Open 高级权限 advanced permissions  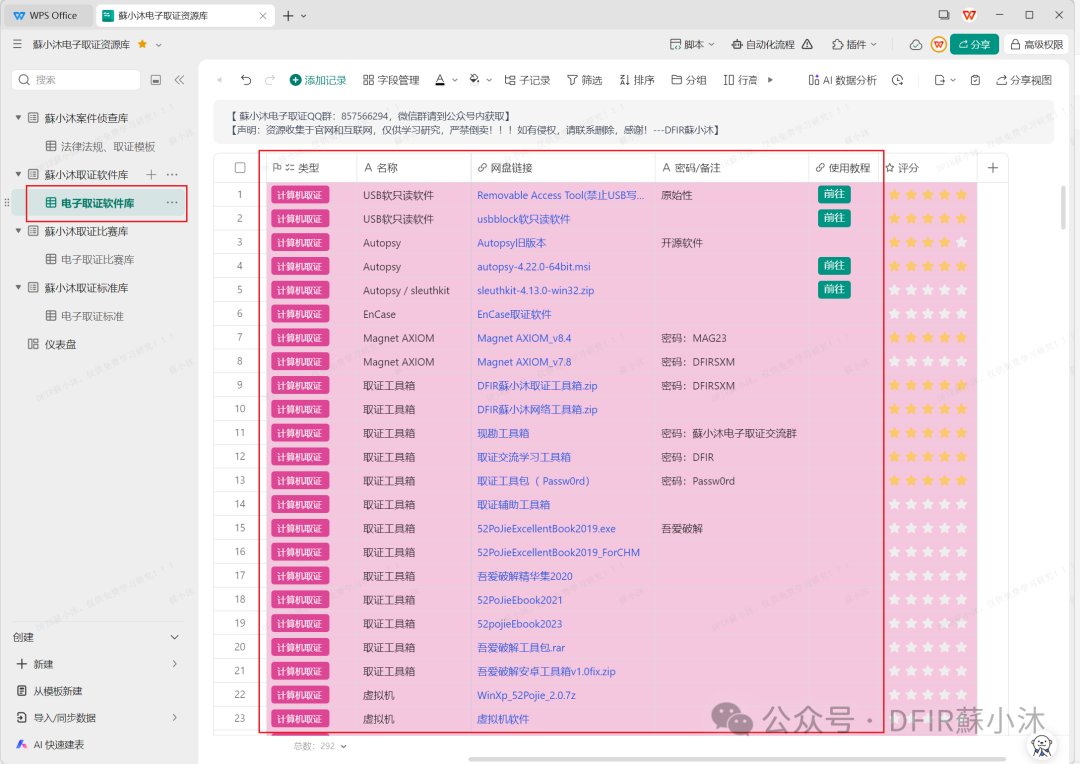[1037, 44]
